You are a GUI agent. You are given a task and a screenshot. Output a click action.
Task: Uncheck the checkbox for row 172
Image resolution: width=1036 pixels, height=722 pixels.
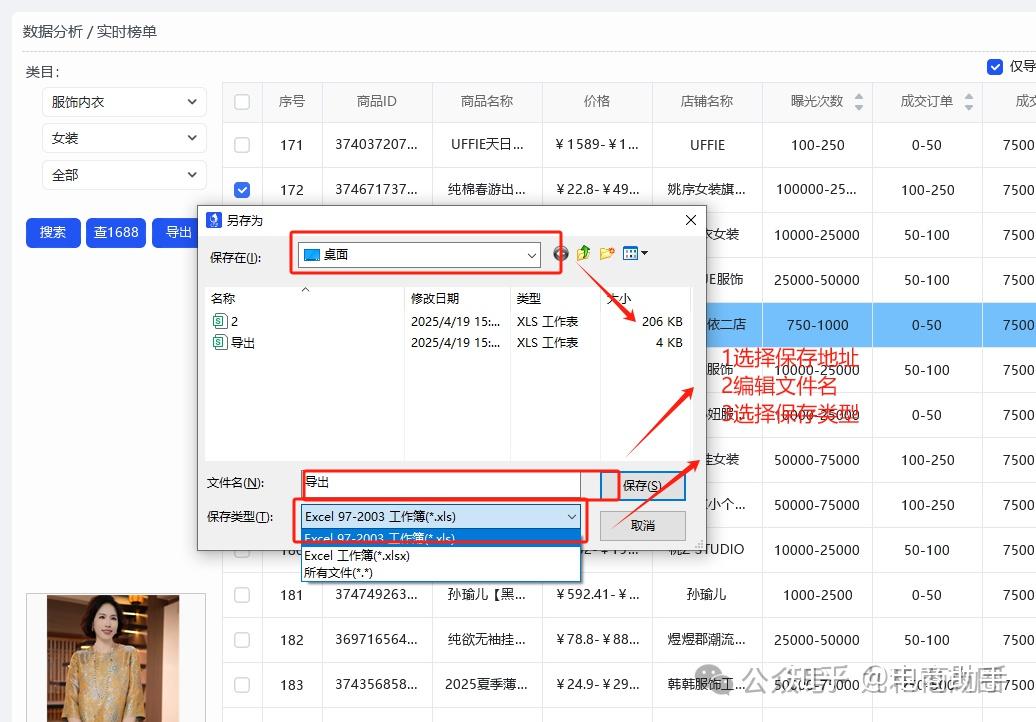click(x=242, y=189)
